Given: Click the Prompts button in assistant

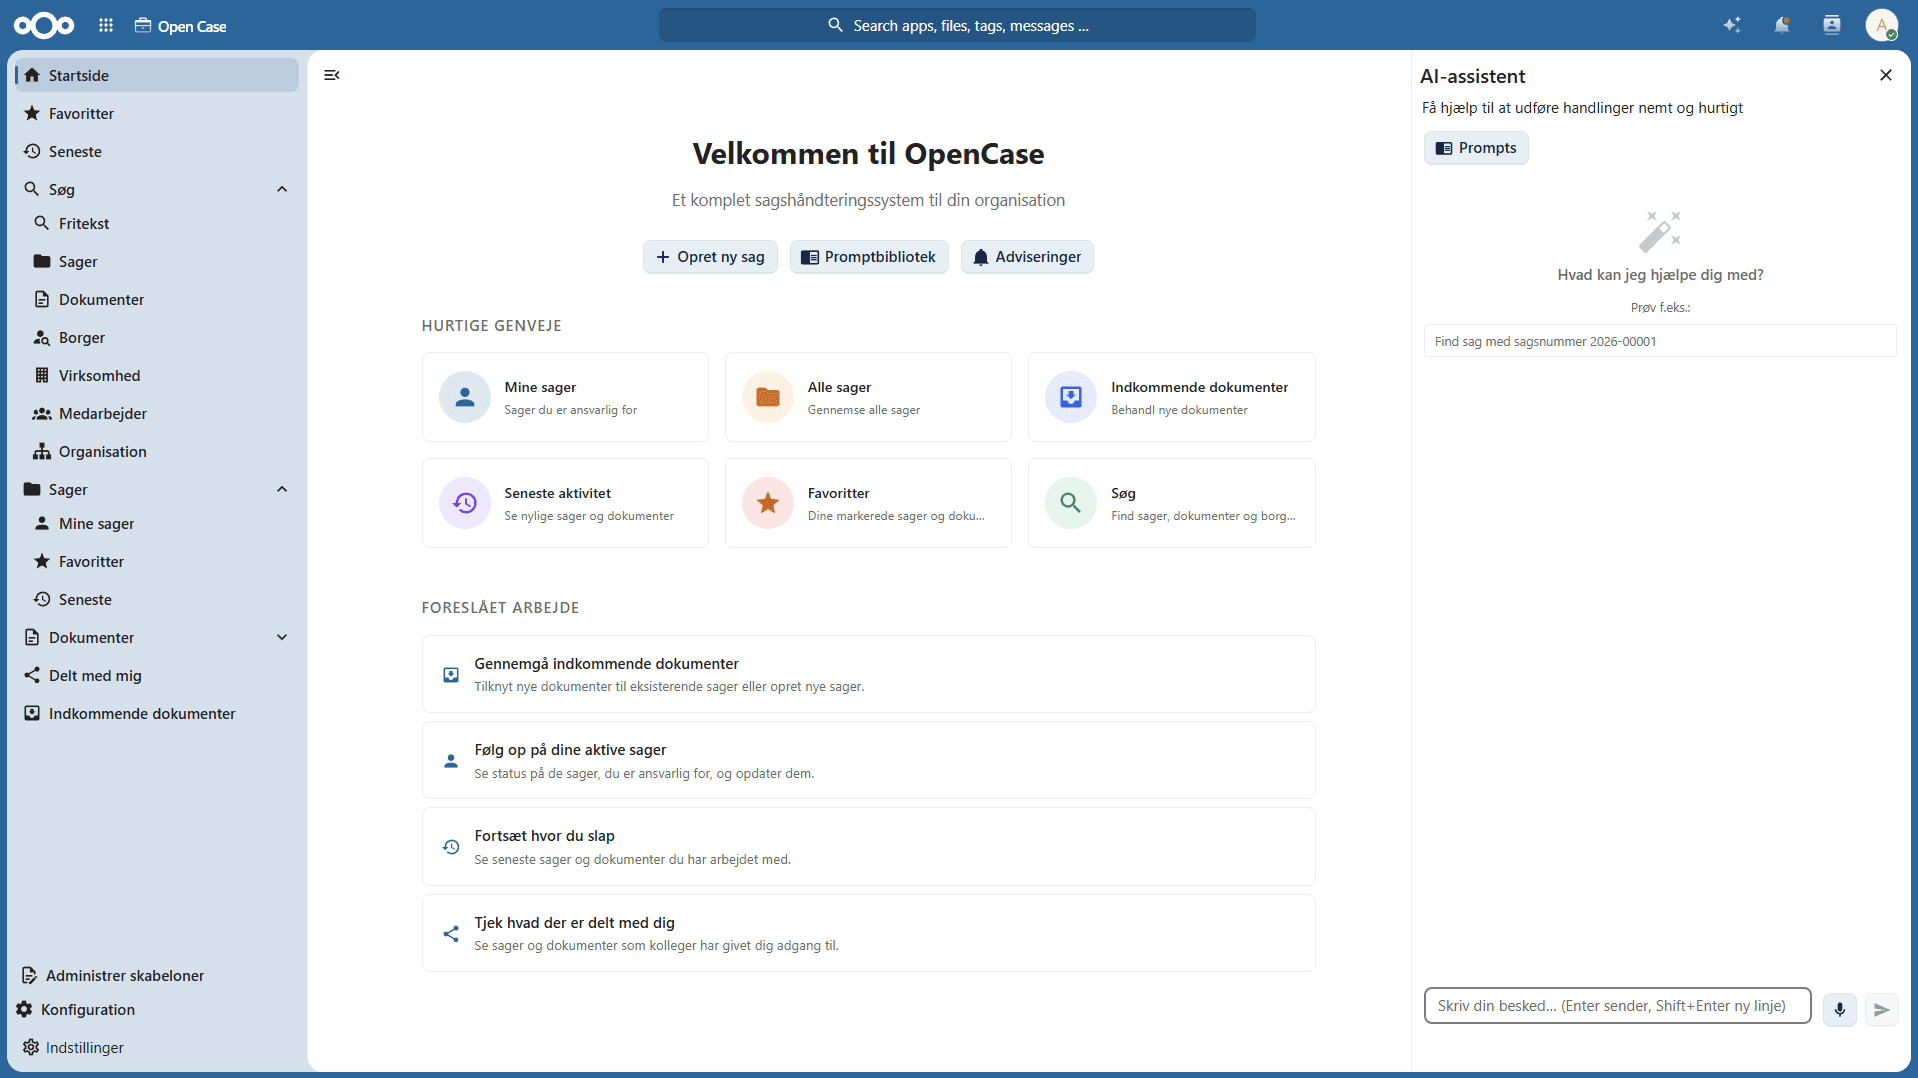Looking at the screenshot, I should [1476, 148].
